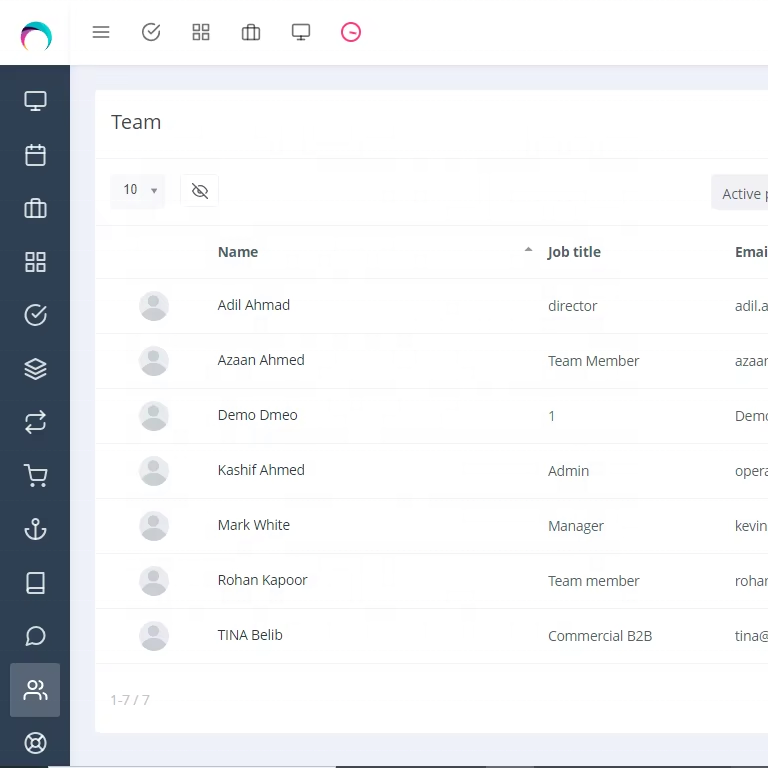
Task: Open the monitor shortcut in top bar
Action: (x=301, y=32)
